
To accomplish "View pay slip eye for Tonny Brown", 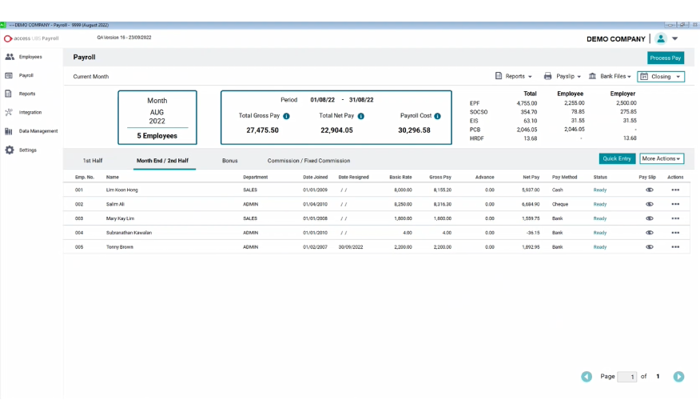I will tap(649, 245).
